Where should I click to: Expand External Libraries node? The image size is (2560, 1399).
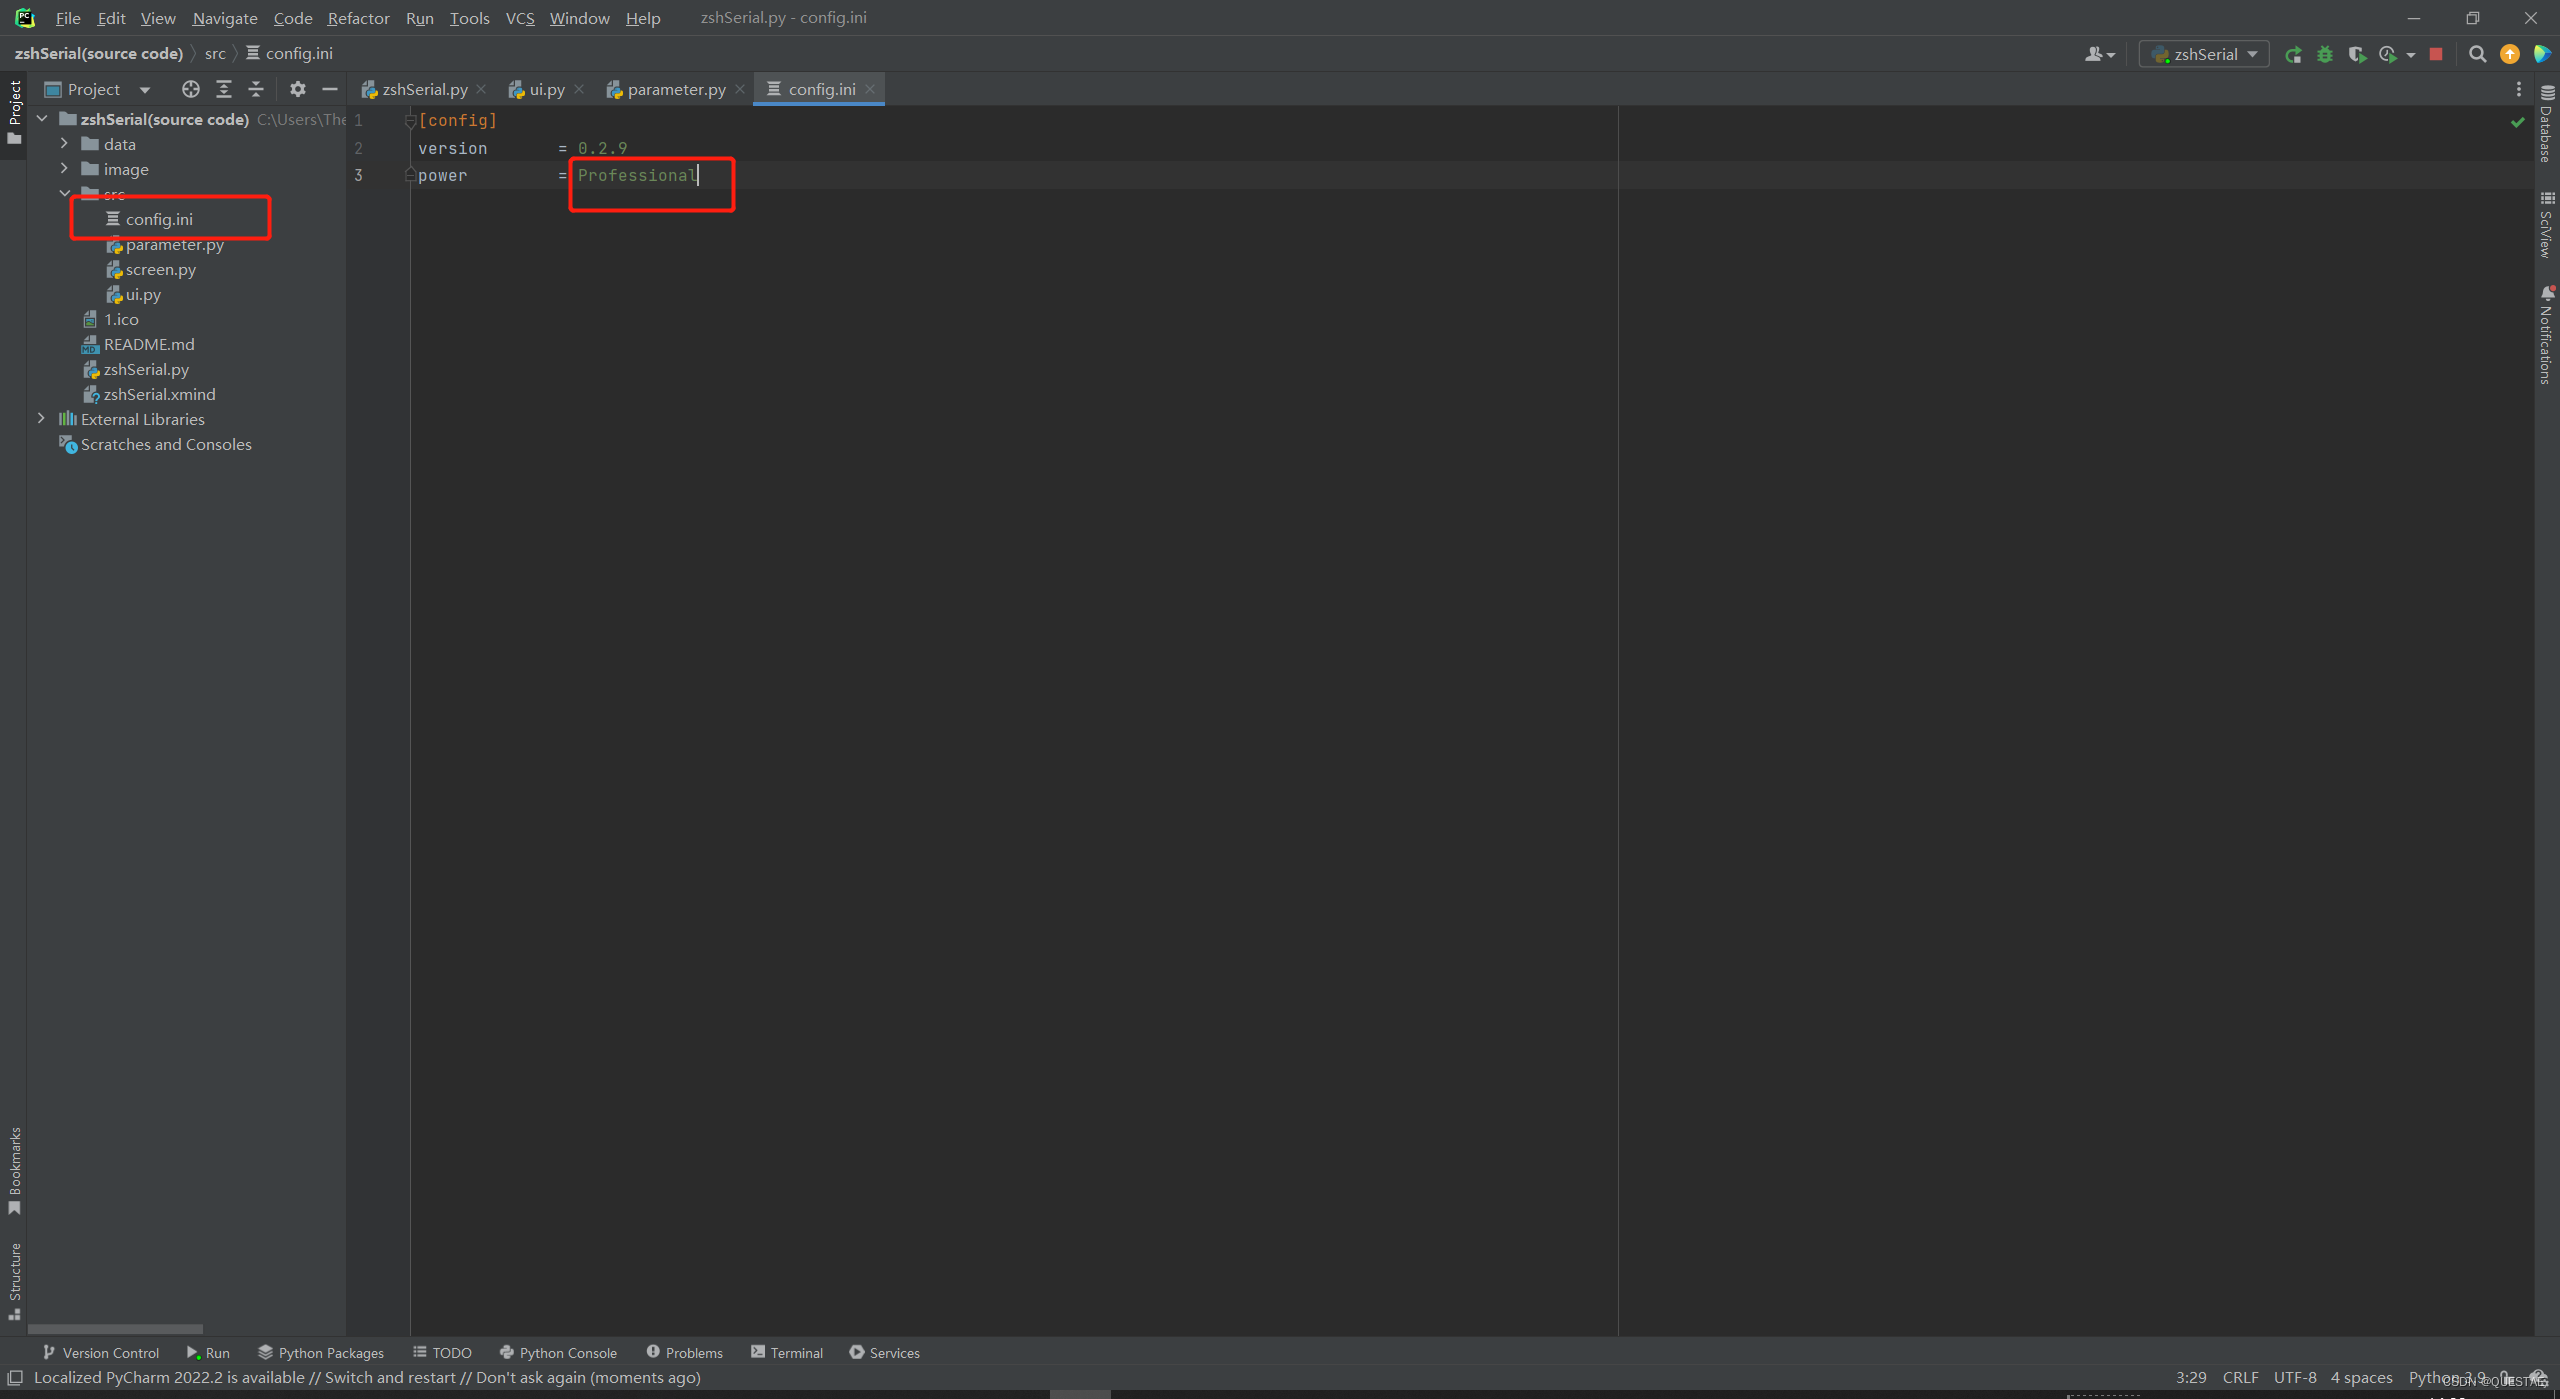click(x=41, y=419)
